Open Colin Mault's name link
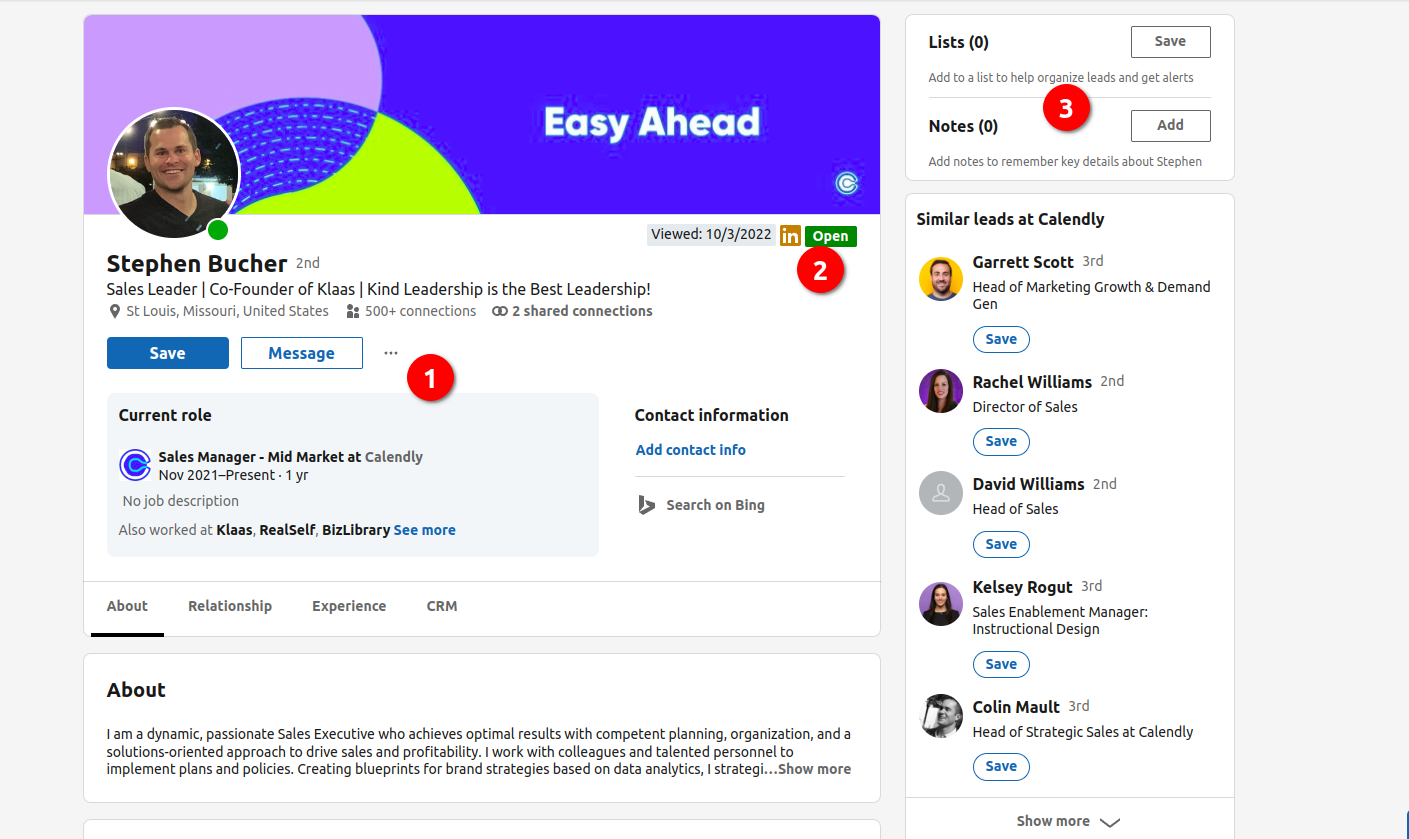 (x=1016, y=707)
